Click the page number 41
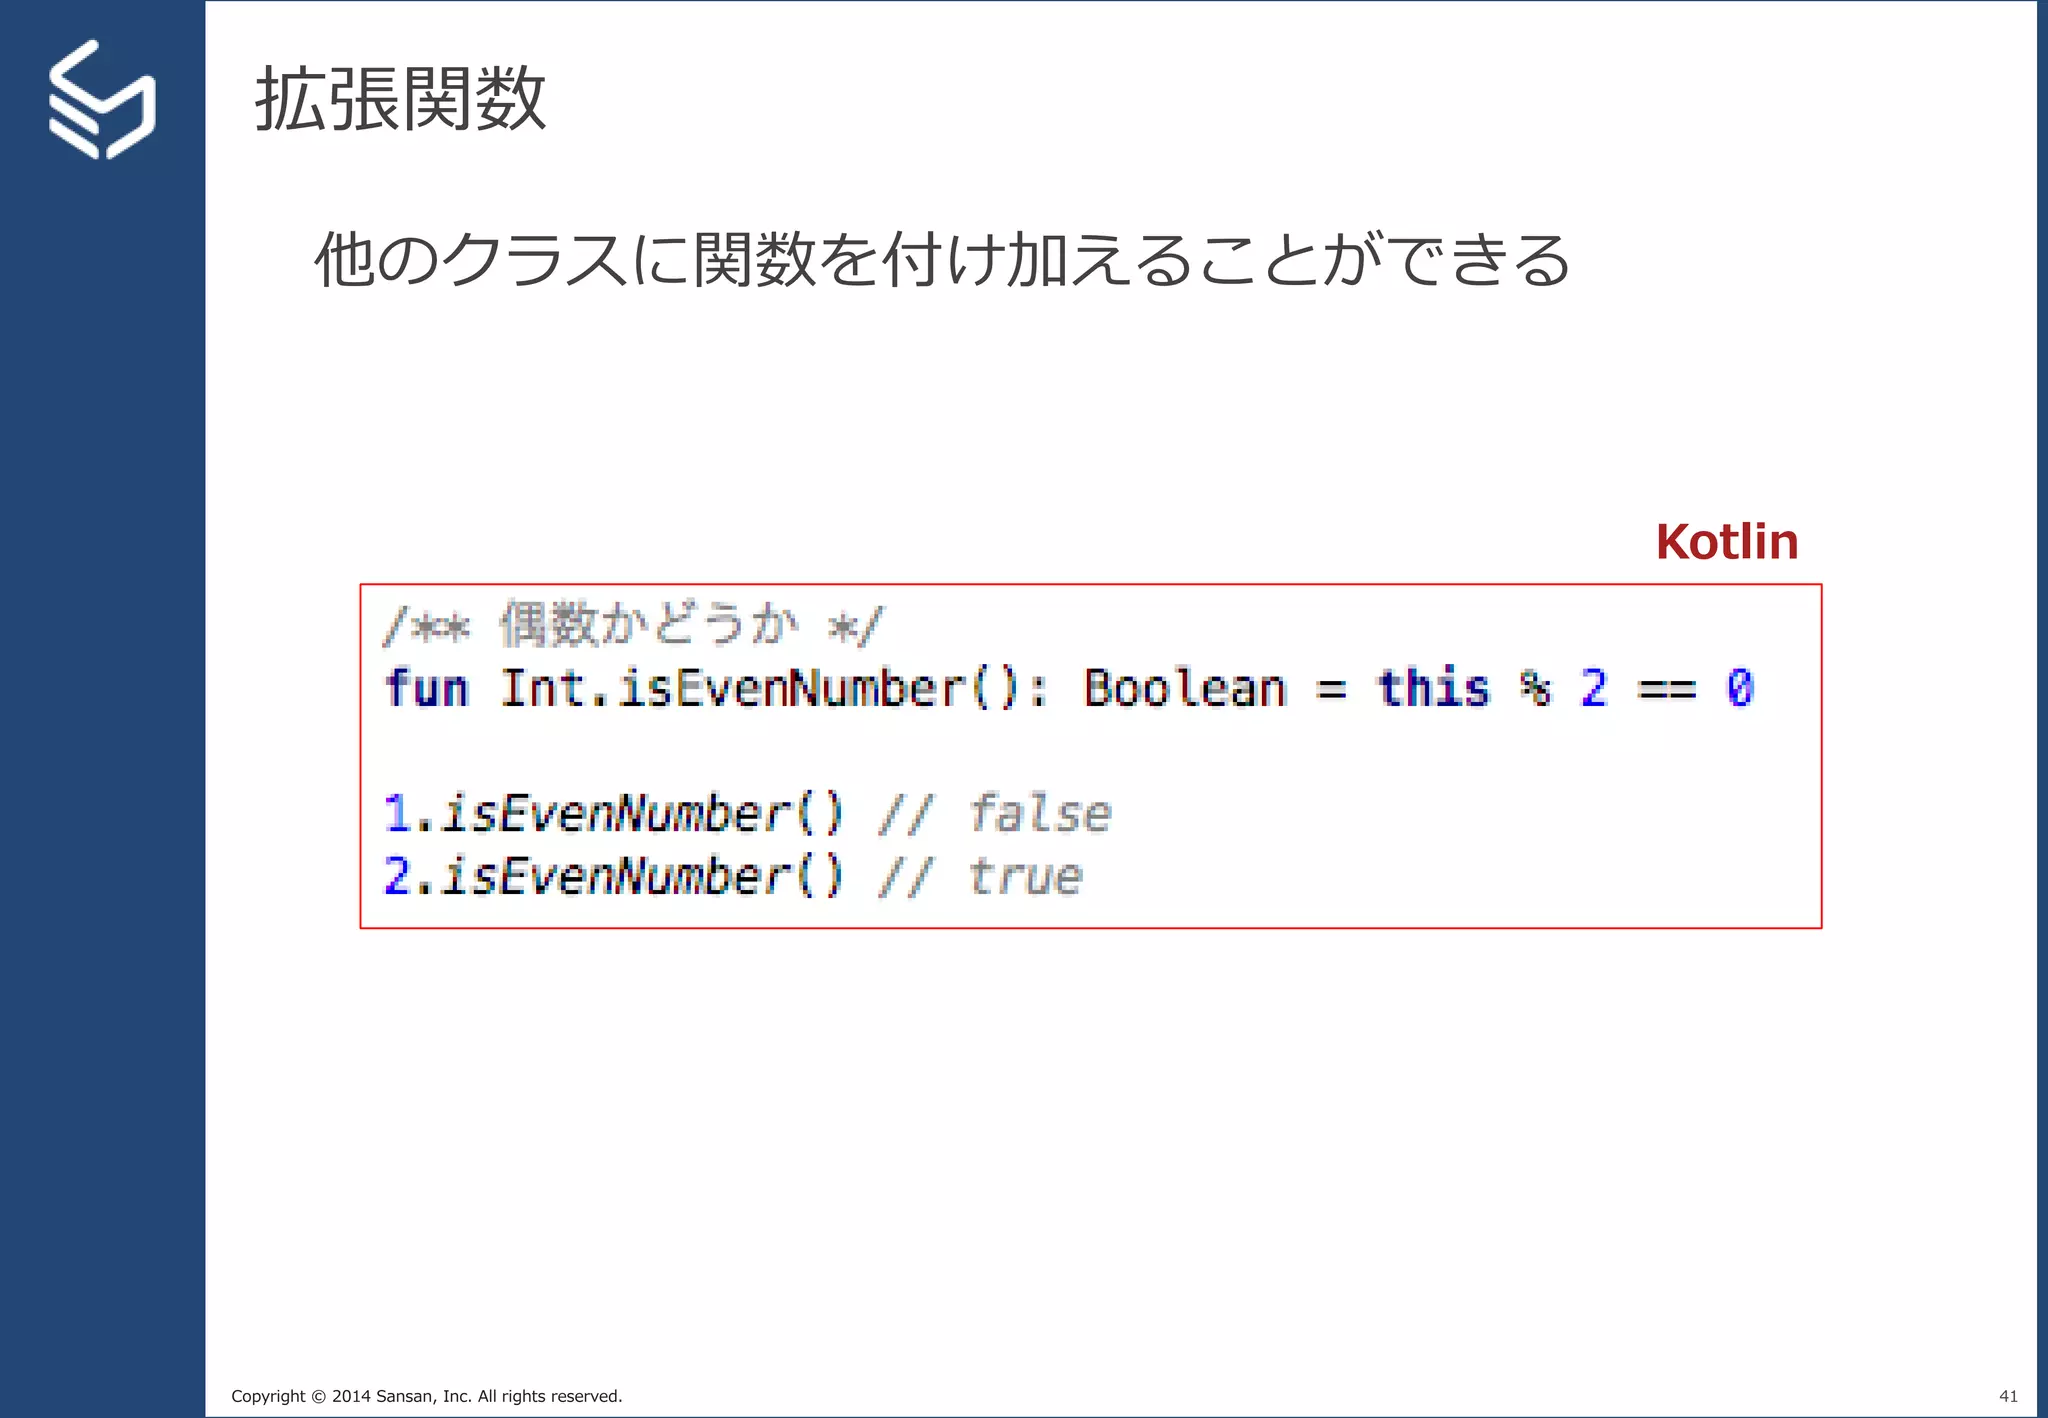 (2008, 1396)
